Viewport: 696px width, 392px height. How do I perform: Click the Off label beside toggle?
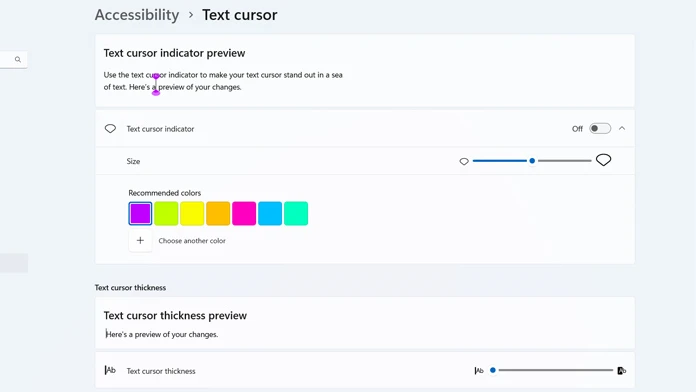(x=577, y=129)
